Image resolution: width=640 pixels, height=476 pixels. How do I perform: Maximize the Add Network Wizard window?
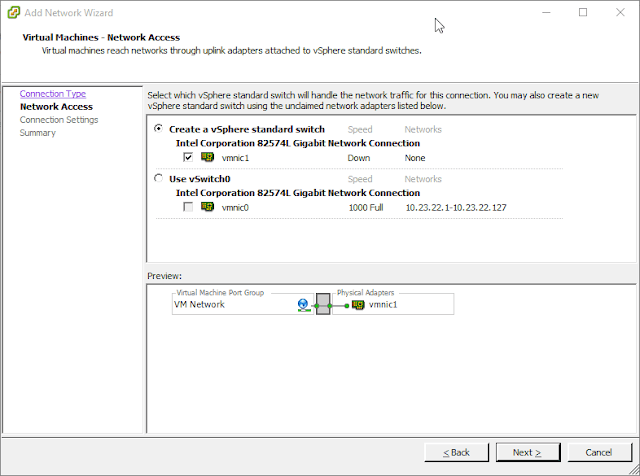583,12
